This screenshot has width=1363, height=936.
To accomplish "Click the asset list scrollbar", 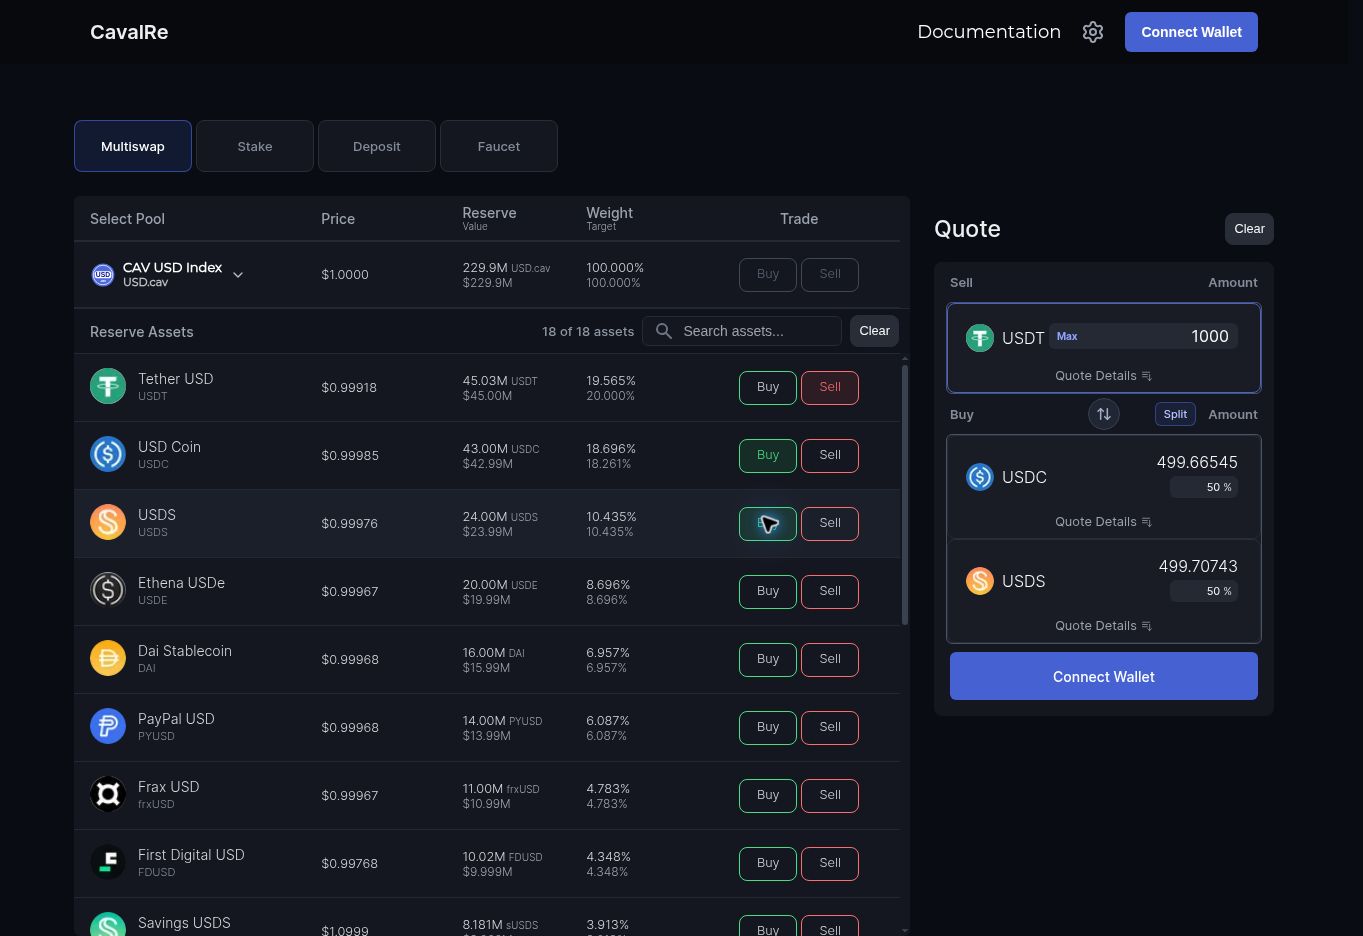I will [905, 494].
